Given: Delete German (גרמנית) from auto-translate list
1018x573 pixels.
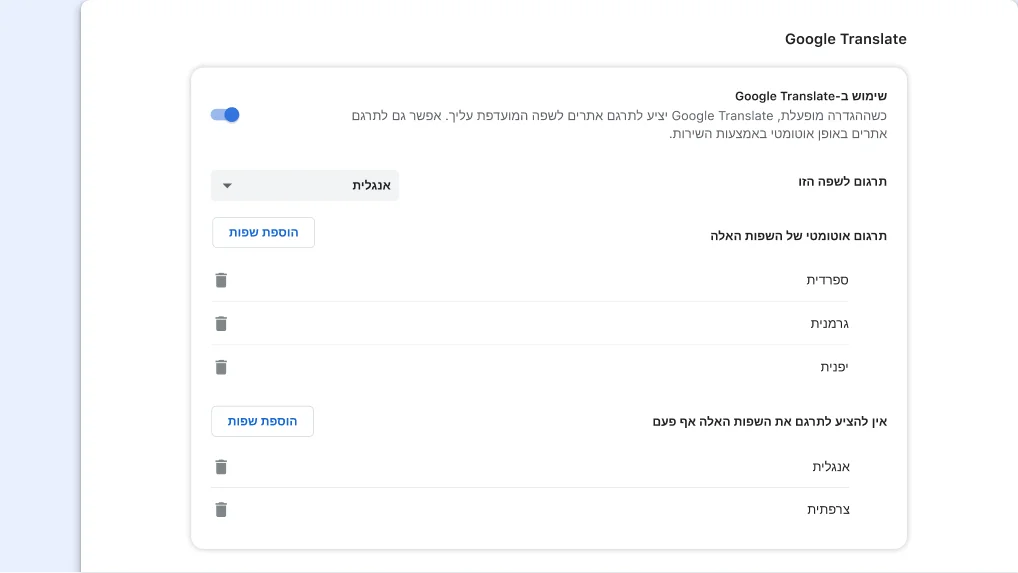Looking at the screenshot, I should click(x=221, y=324).
